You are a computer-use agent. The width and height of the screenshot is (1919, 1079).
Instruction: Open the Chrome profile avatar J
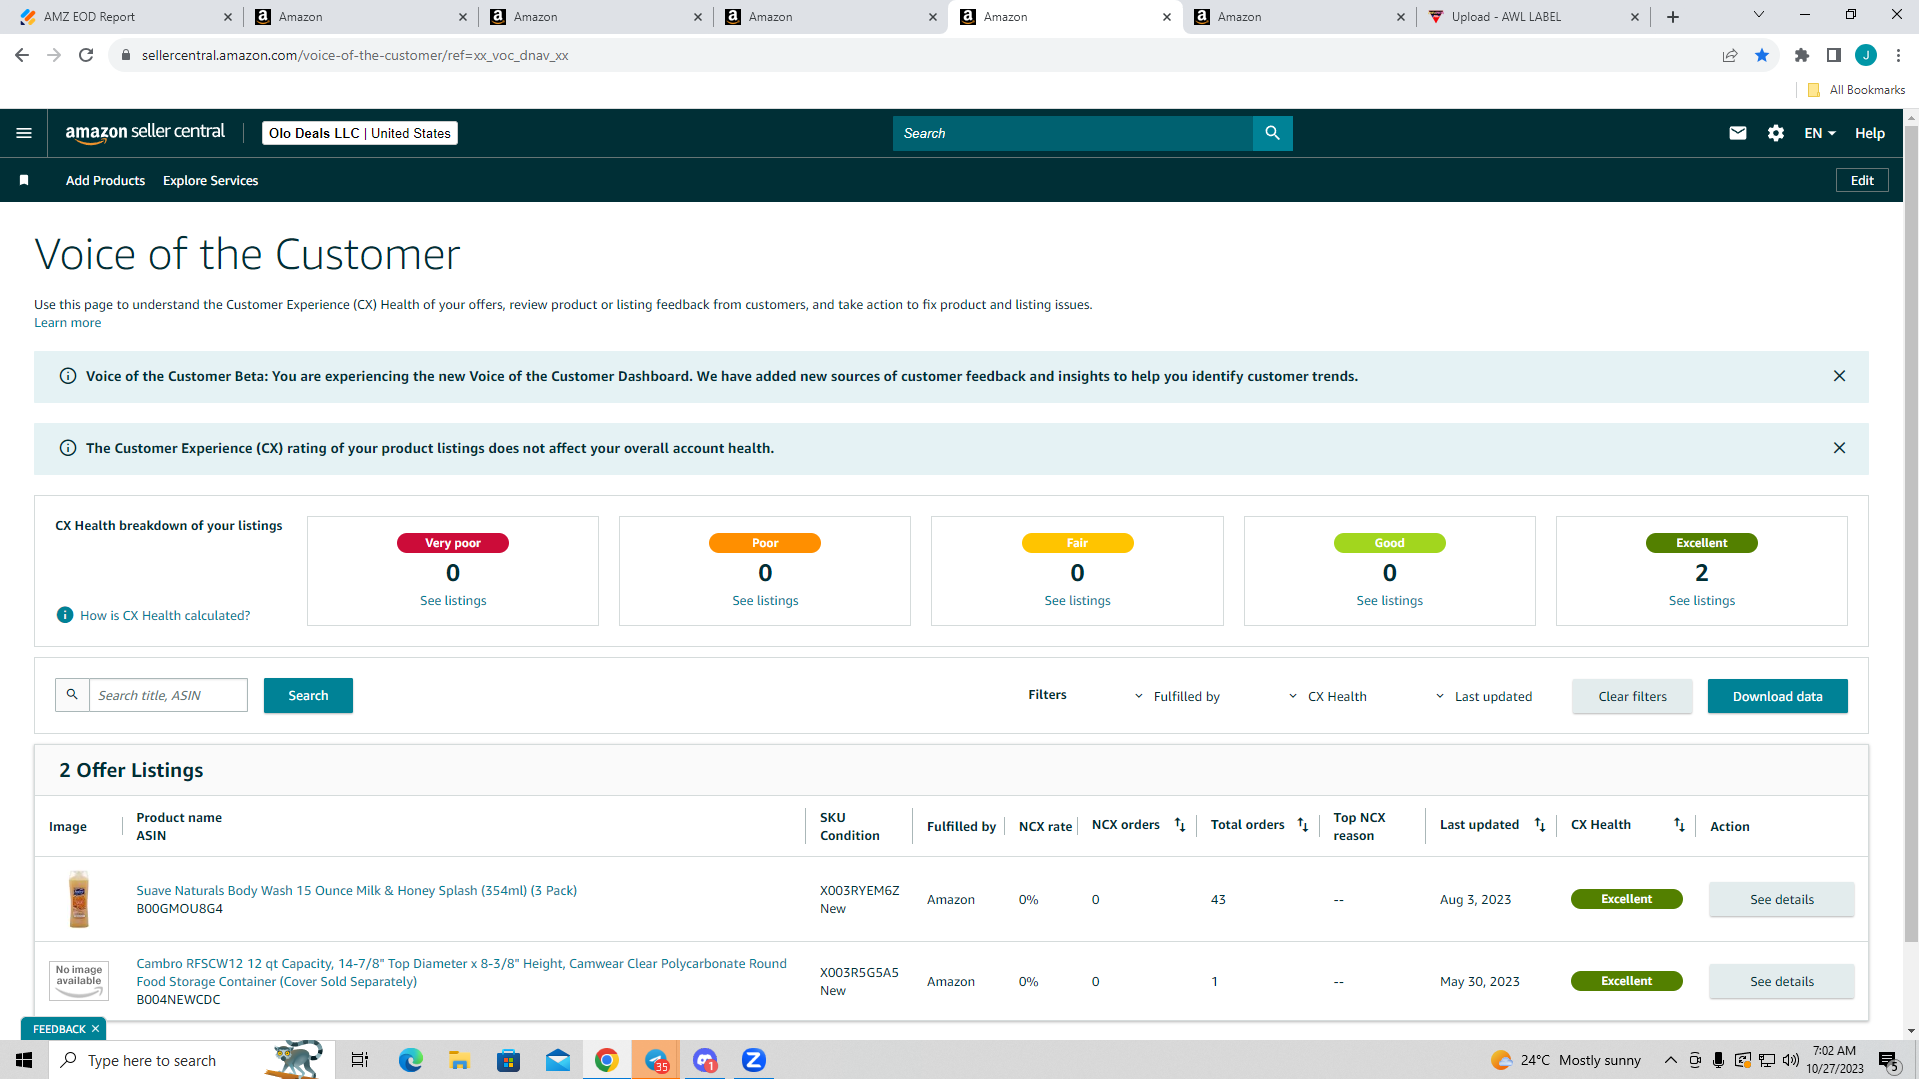tap(1866, 55)
